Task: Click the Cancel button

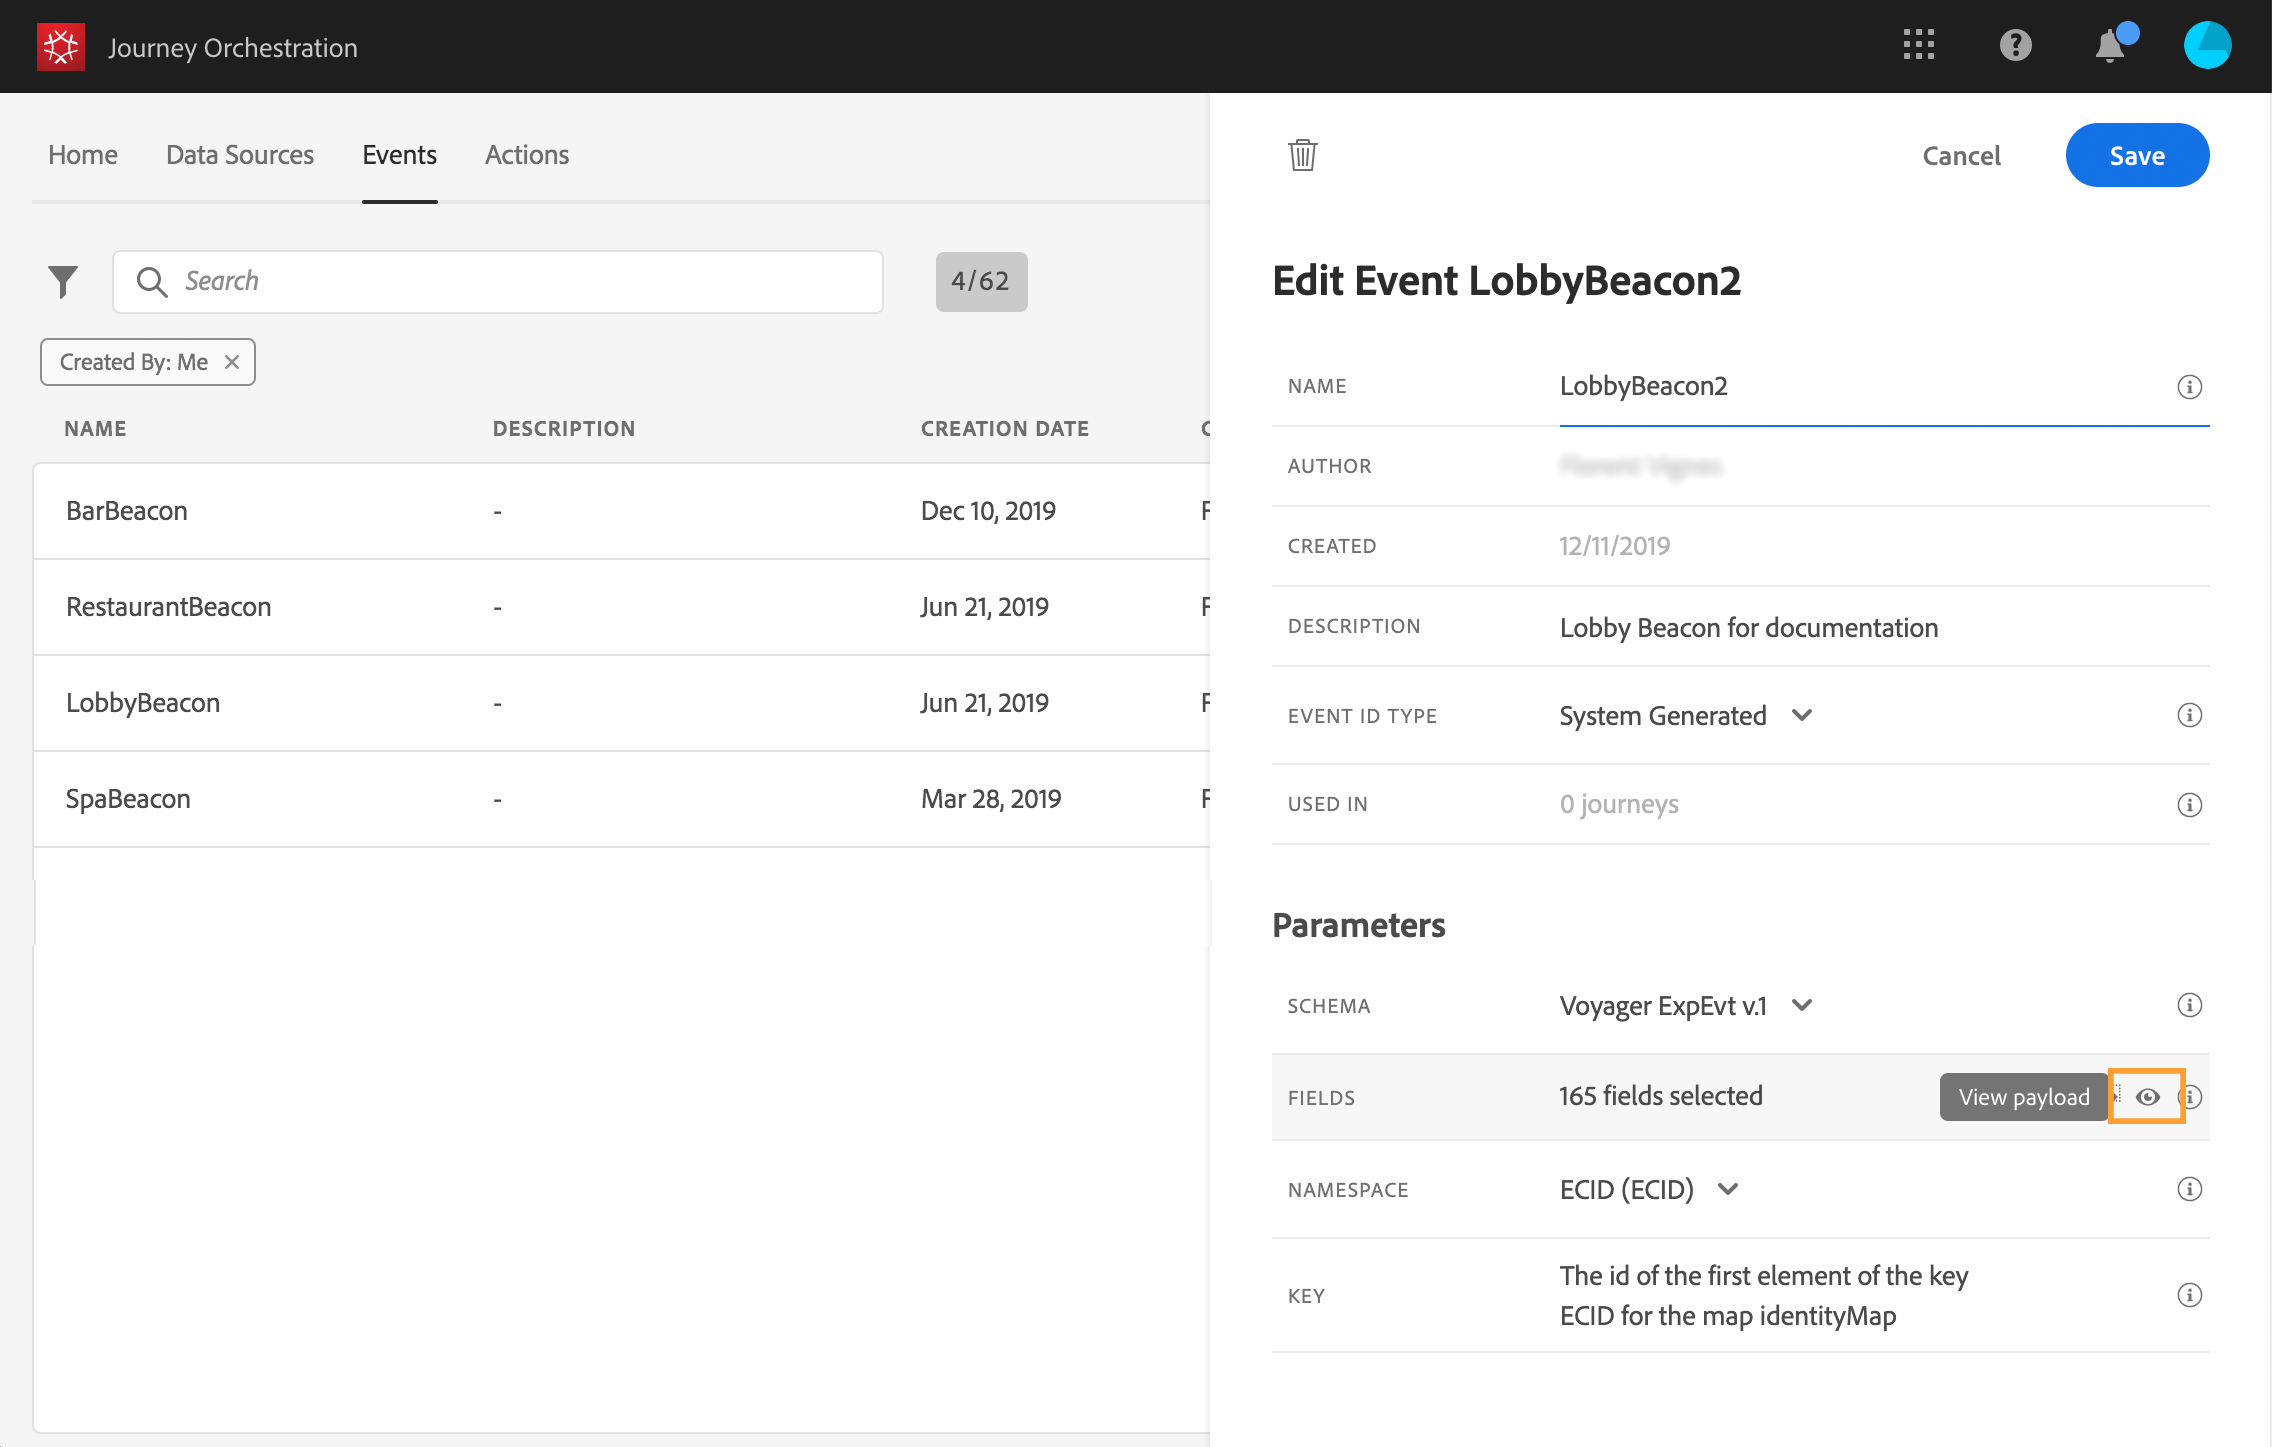Action: coord(1961,156)
